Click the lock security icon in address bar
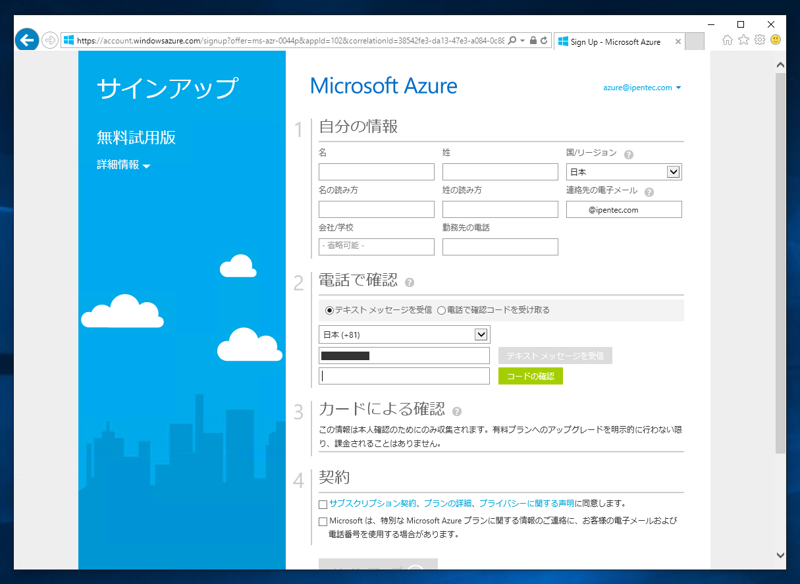Screen dimensions: 800x584 coord(533,41)
